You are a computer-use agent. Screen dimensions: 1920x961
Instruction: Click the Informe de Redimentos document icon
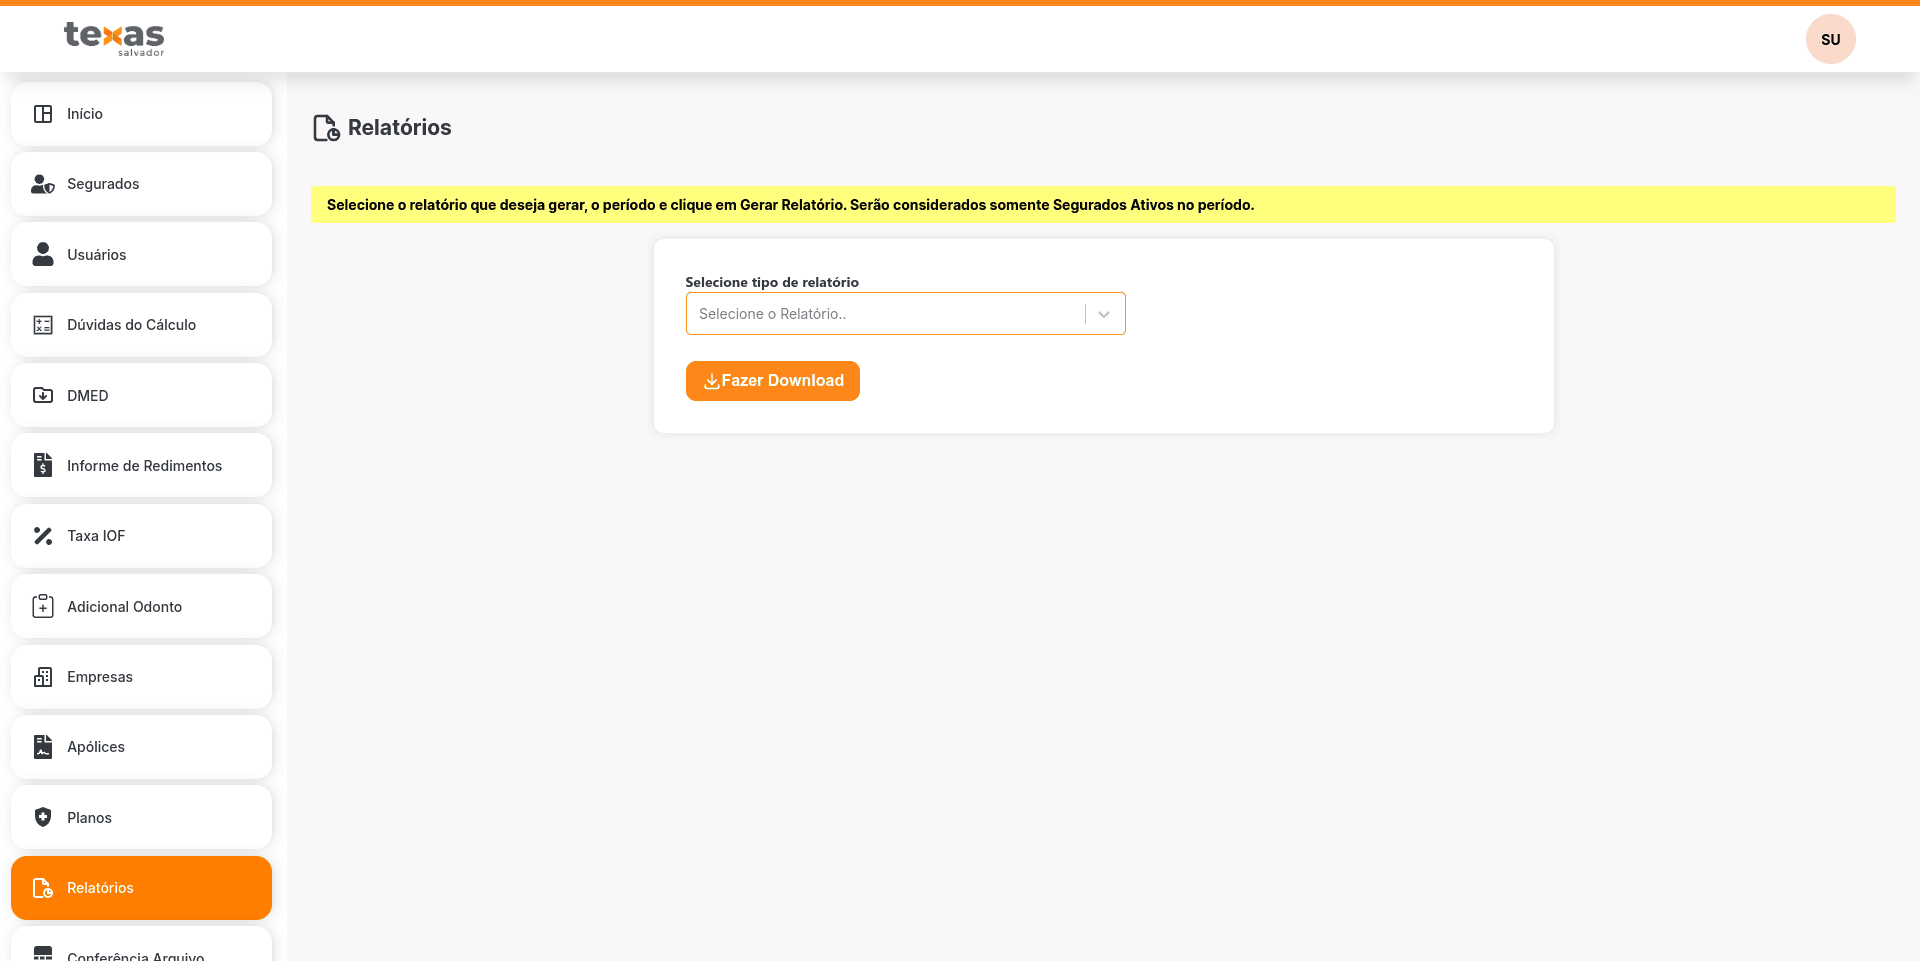coord(43,465)
